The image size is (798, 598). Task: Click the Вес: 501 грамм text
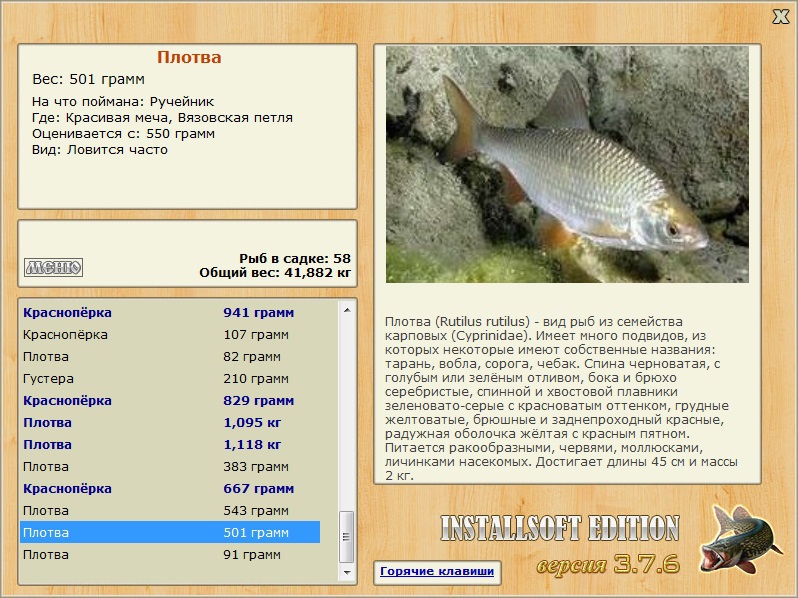[x=89, y=79]
